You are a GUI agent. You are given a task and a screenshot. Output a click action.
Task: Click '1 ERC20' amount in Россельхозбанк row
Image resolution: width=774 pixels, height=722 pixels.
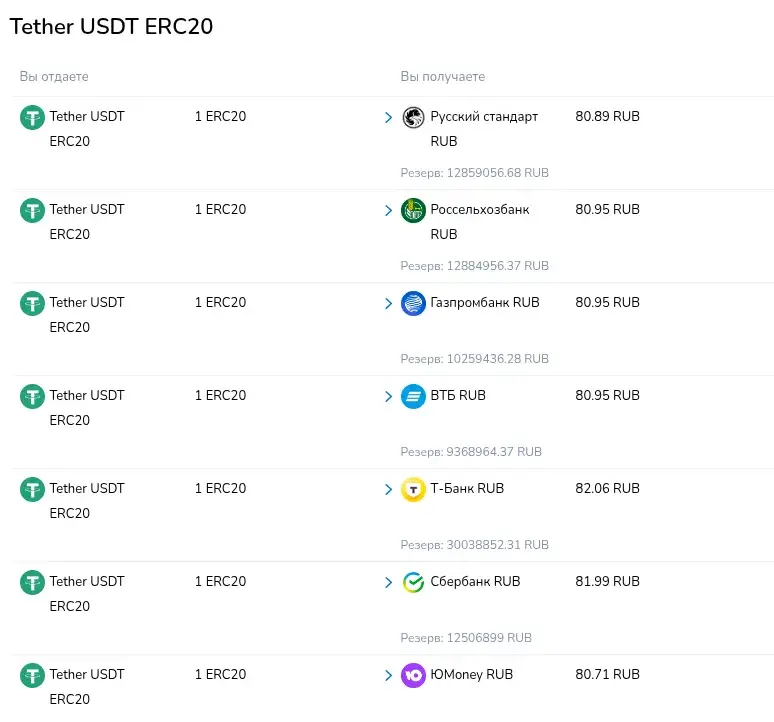click(220, 209)
